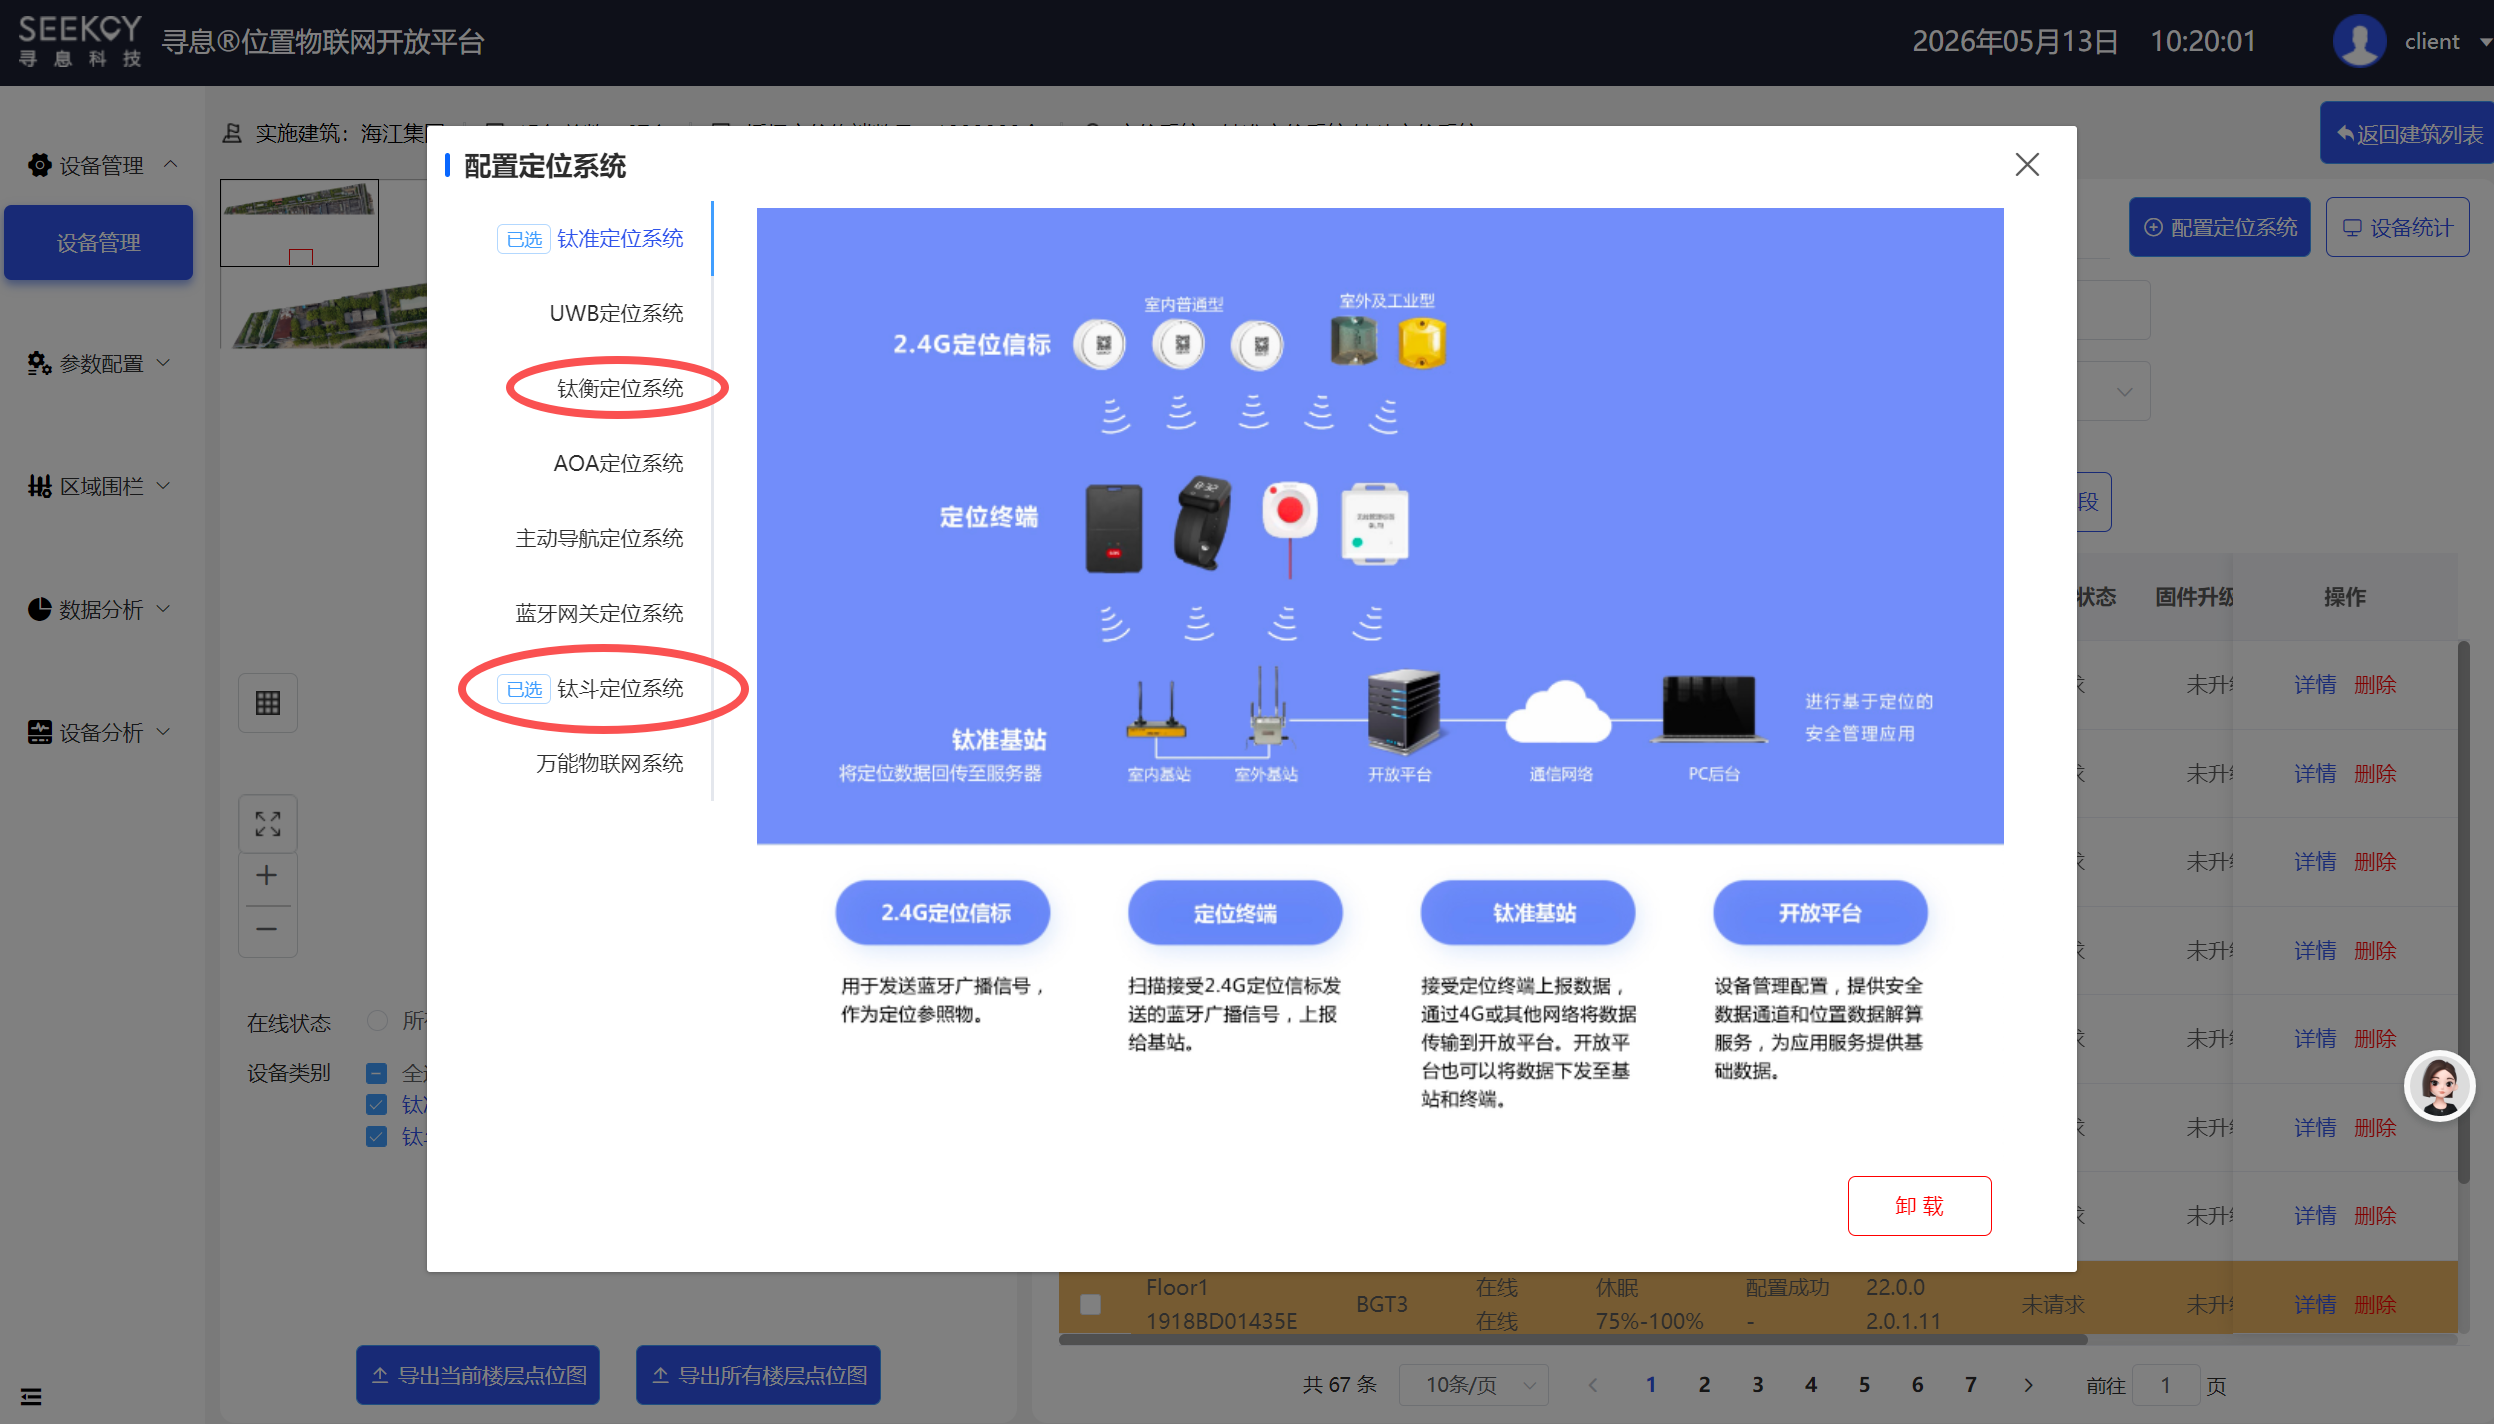Click the table vertical scrollbar
2494x1424 pixels.
click(x=2464, y=912)
